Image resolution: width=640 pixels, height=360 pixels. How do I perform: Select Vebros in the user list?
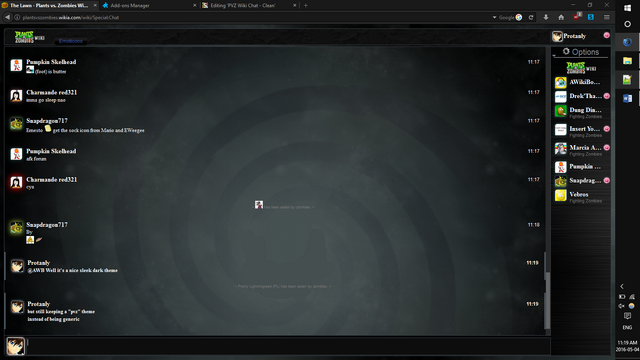click(580, 196)
